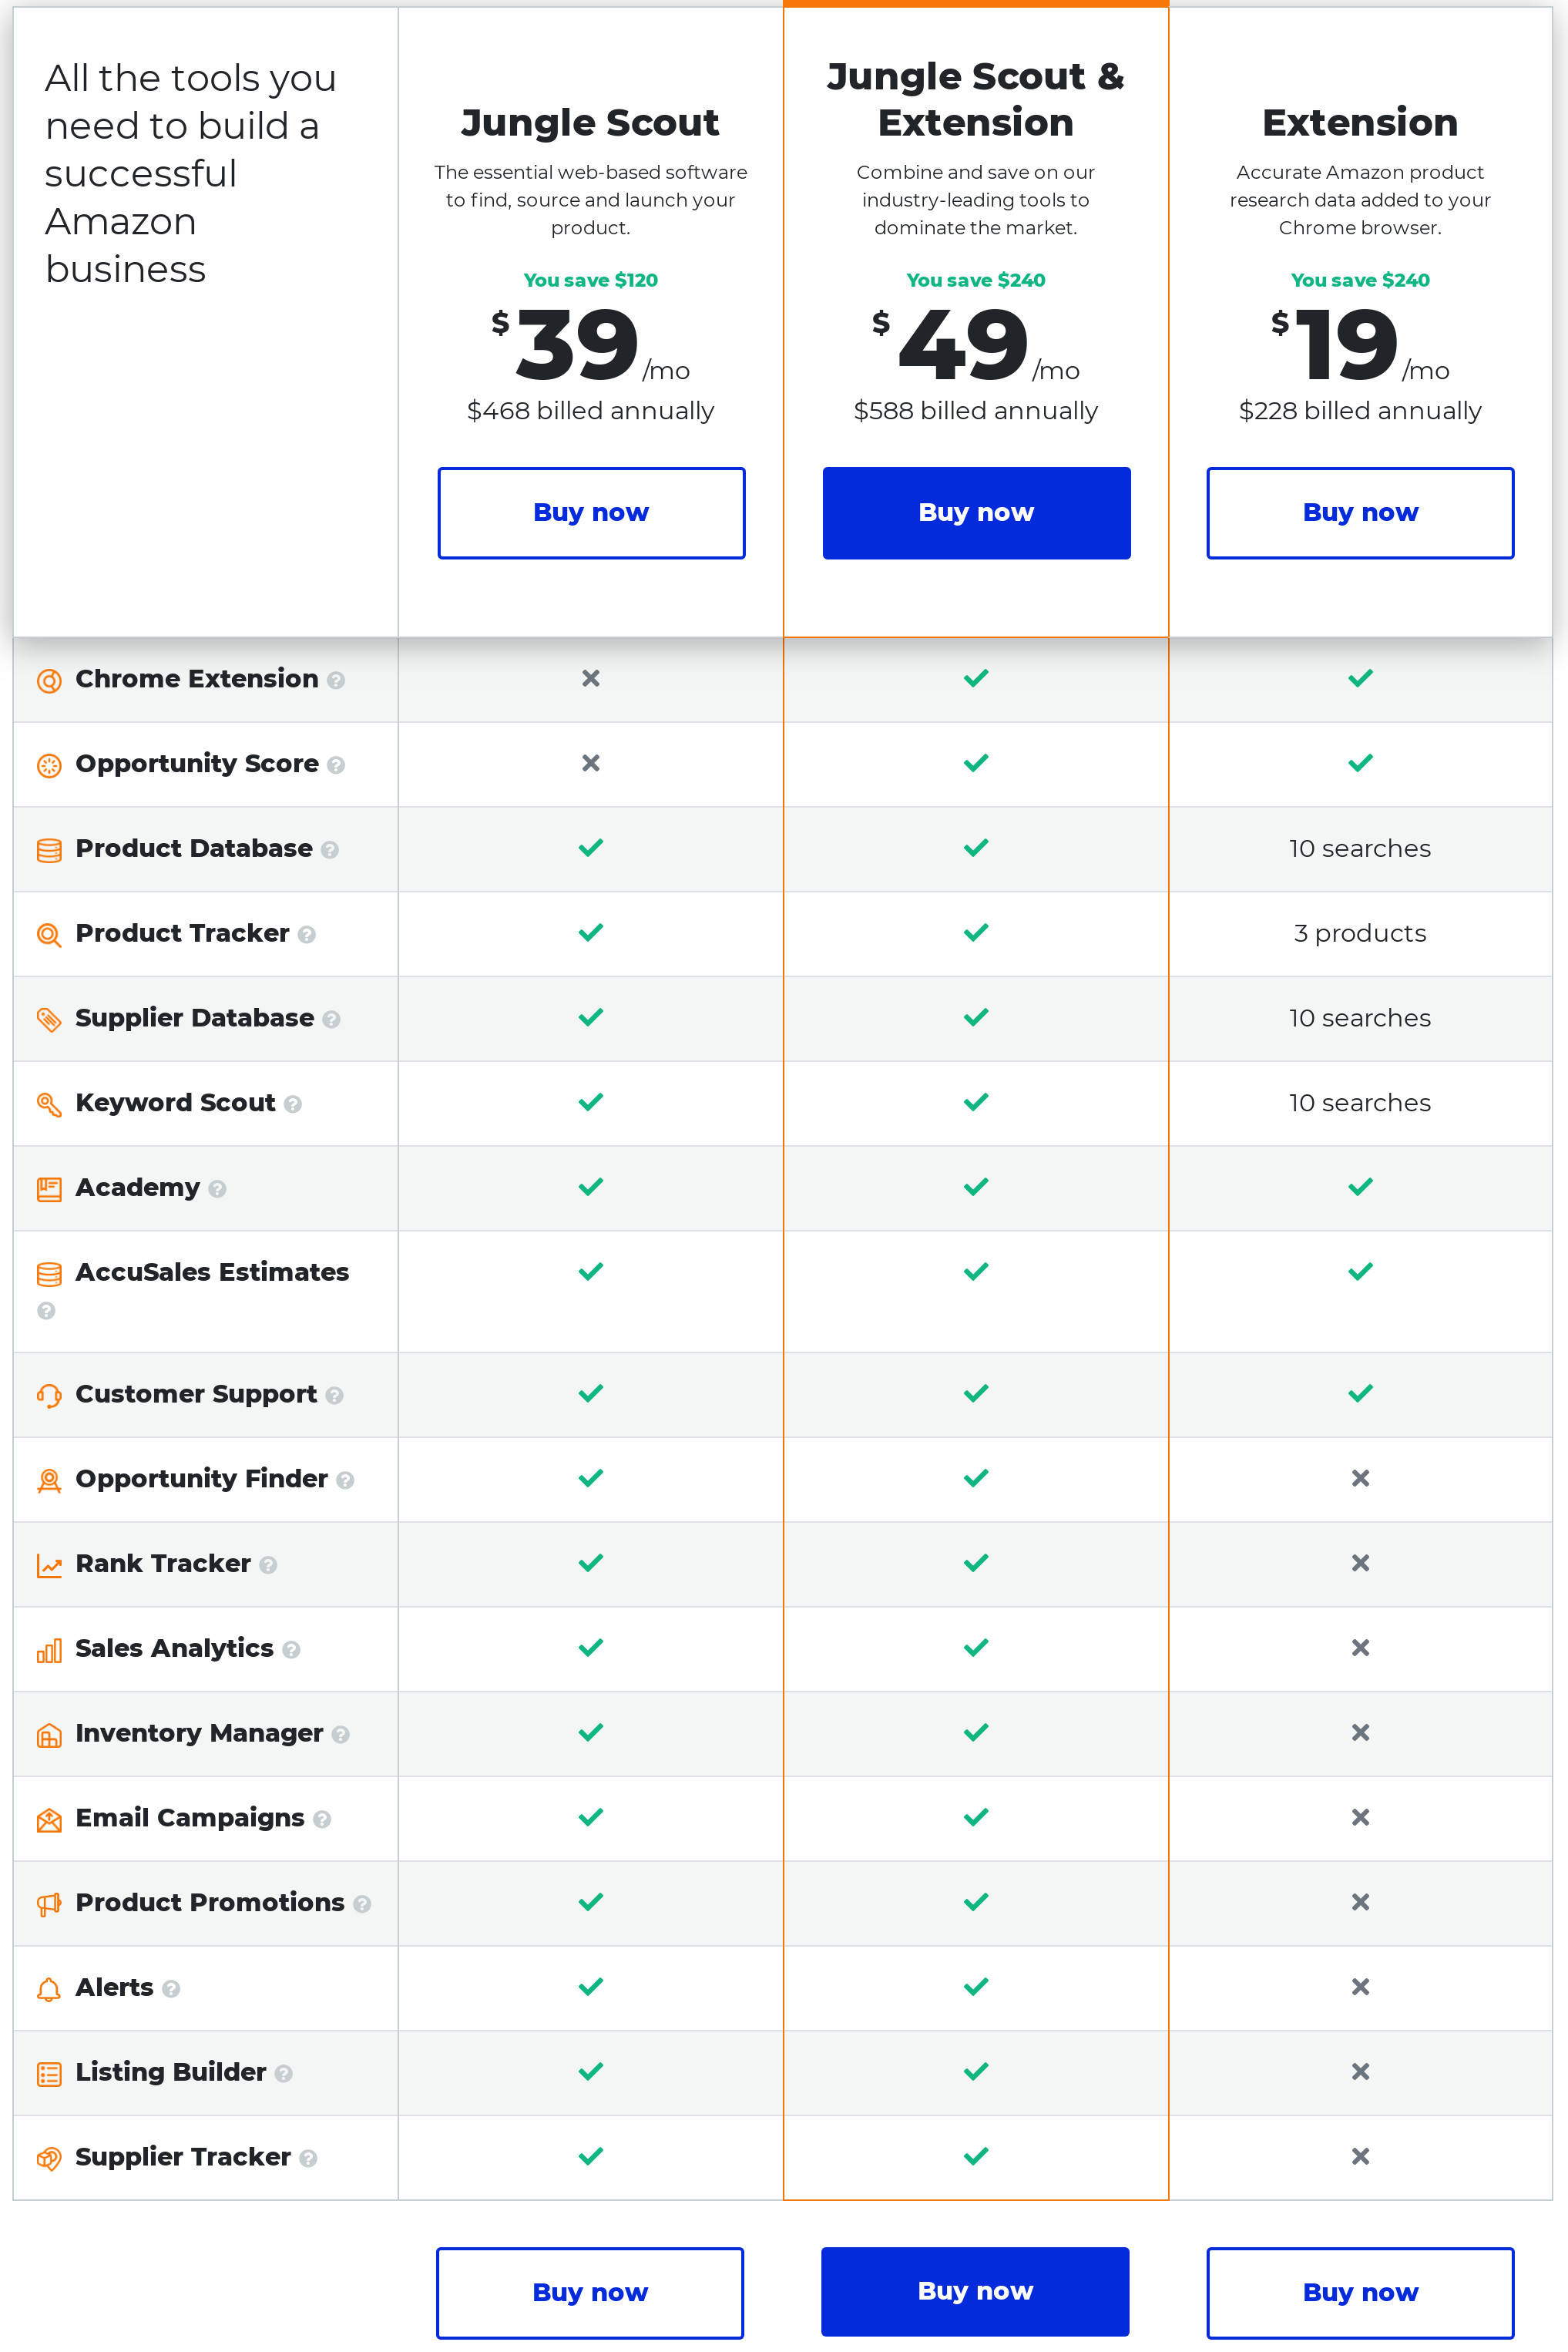Click the checkmark for Sales Analytics under Jungle Scout
1568x2352 pixels.
590,1648
